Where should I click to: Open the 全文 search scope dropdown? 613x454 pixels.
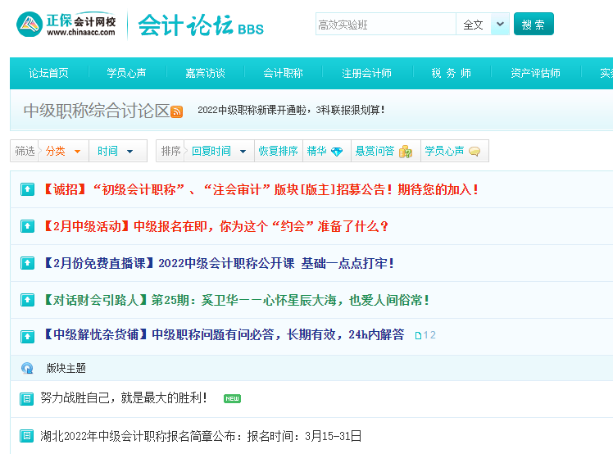[482, 24]
